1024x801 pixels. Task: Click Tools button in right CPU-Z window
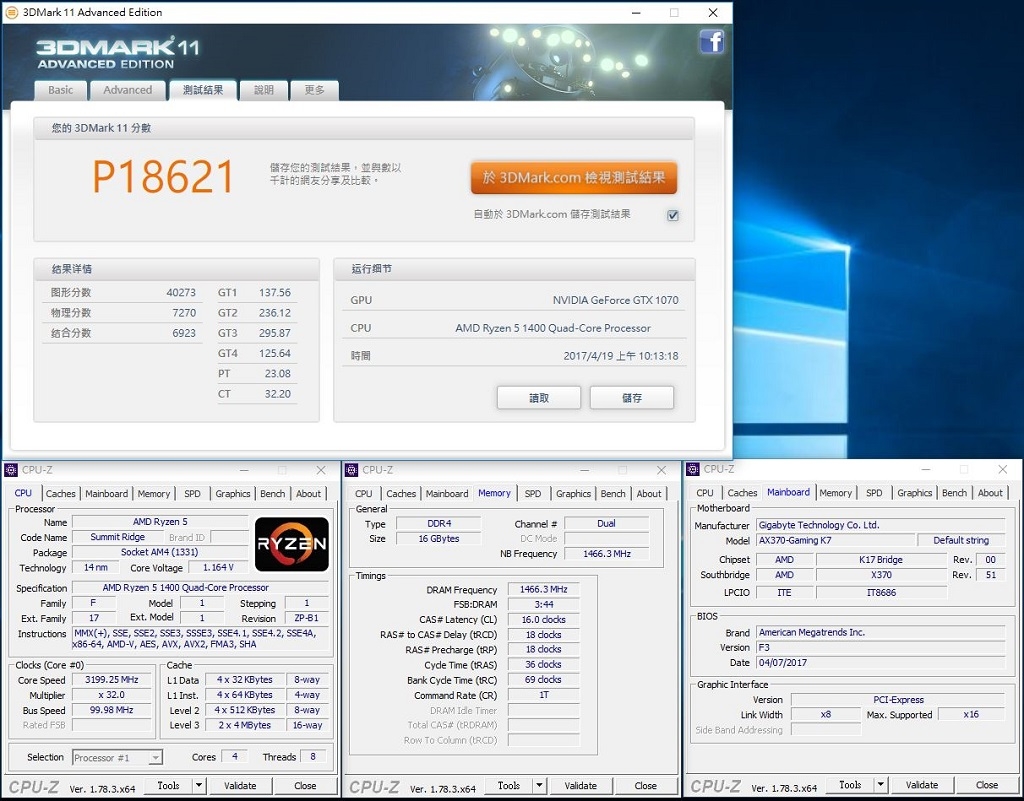850,785
